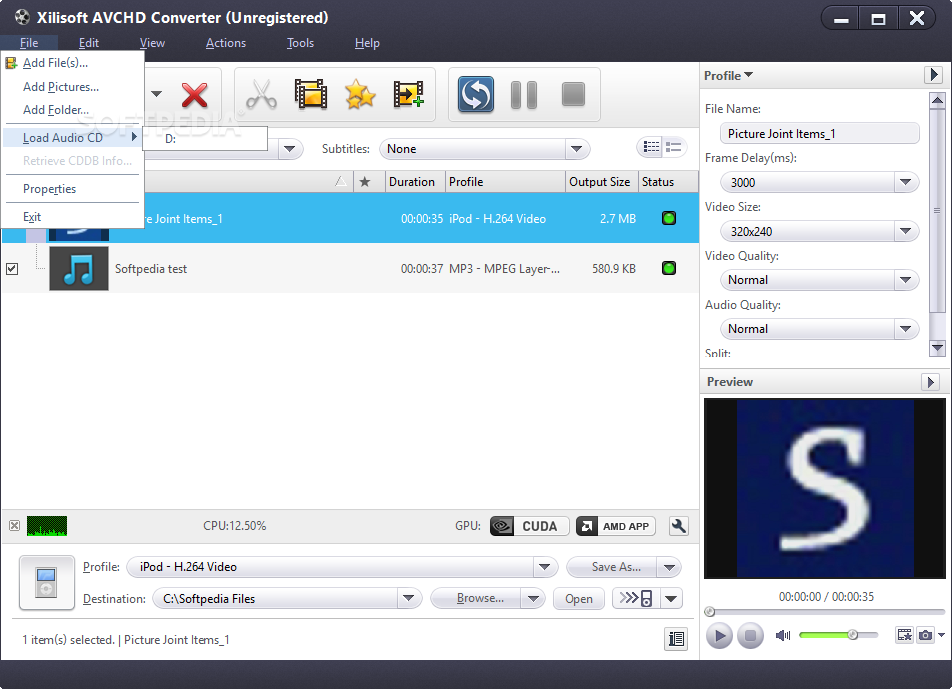Open the Help menu
The image size is (952, 689).
pyautogui.click(x=367, y=43)
